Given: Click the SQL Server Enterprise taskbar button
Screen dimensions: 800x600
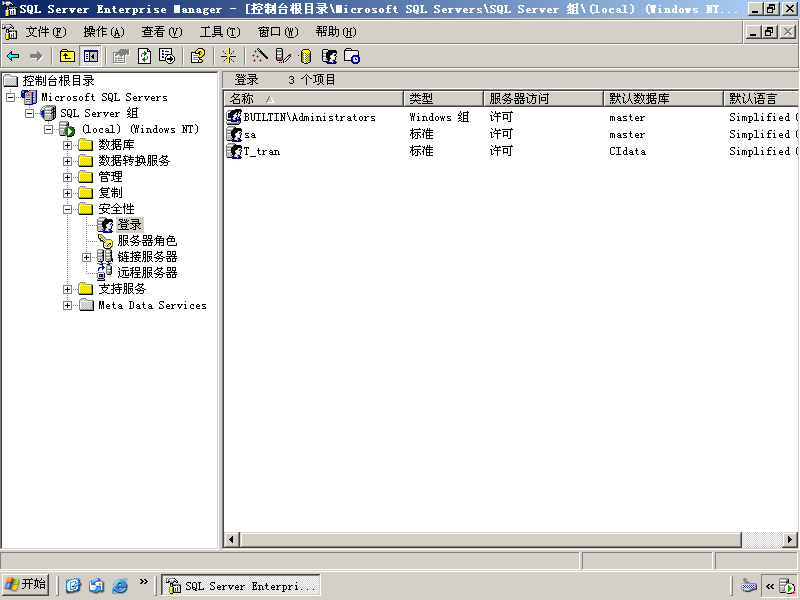Looking at the screenshot, I should pyautogui.click(x=241, y=585).
